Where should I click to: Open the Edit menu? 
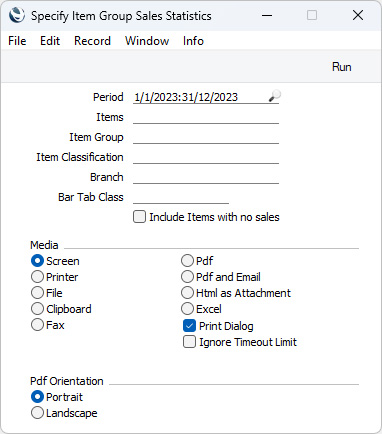tap(50, 41)
